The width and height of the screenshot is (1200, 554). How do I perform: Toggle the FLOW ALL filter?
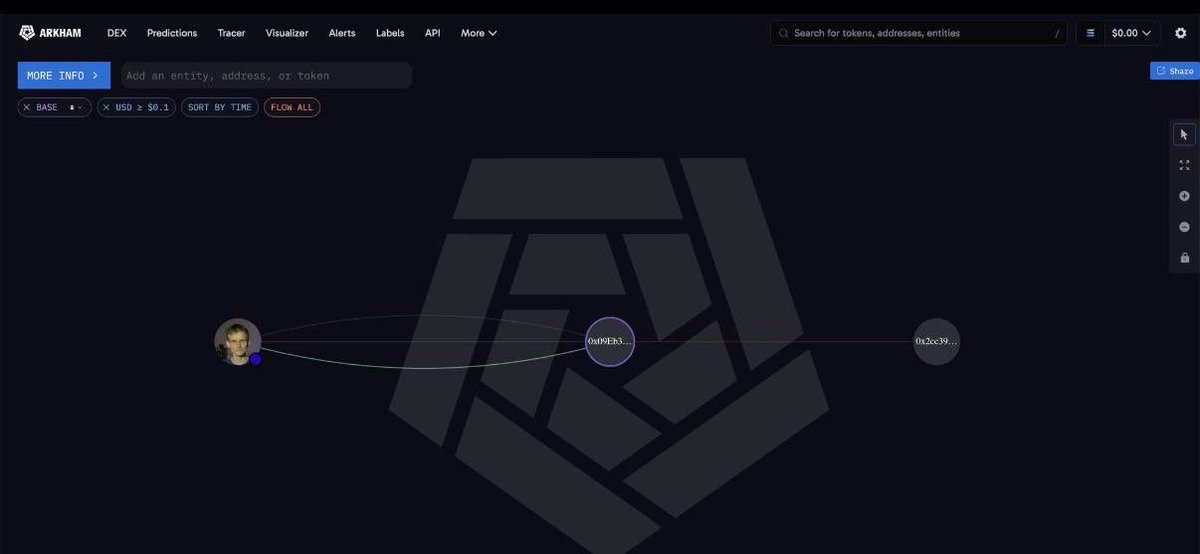(292, 107)
